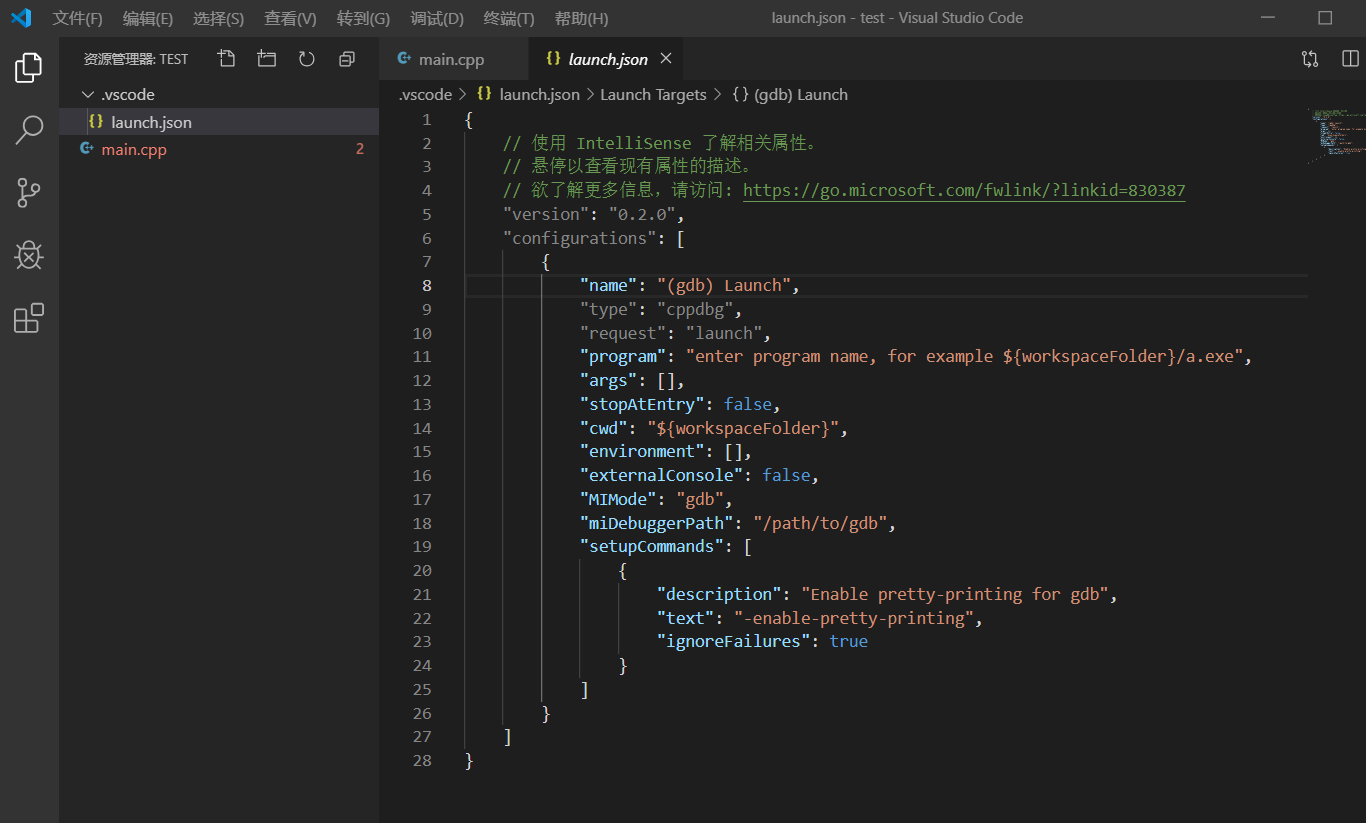The image size is (1366, 823).
Task: Click the main.cpp problem count badge 2
Action: (360, 150)
